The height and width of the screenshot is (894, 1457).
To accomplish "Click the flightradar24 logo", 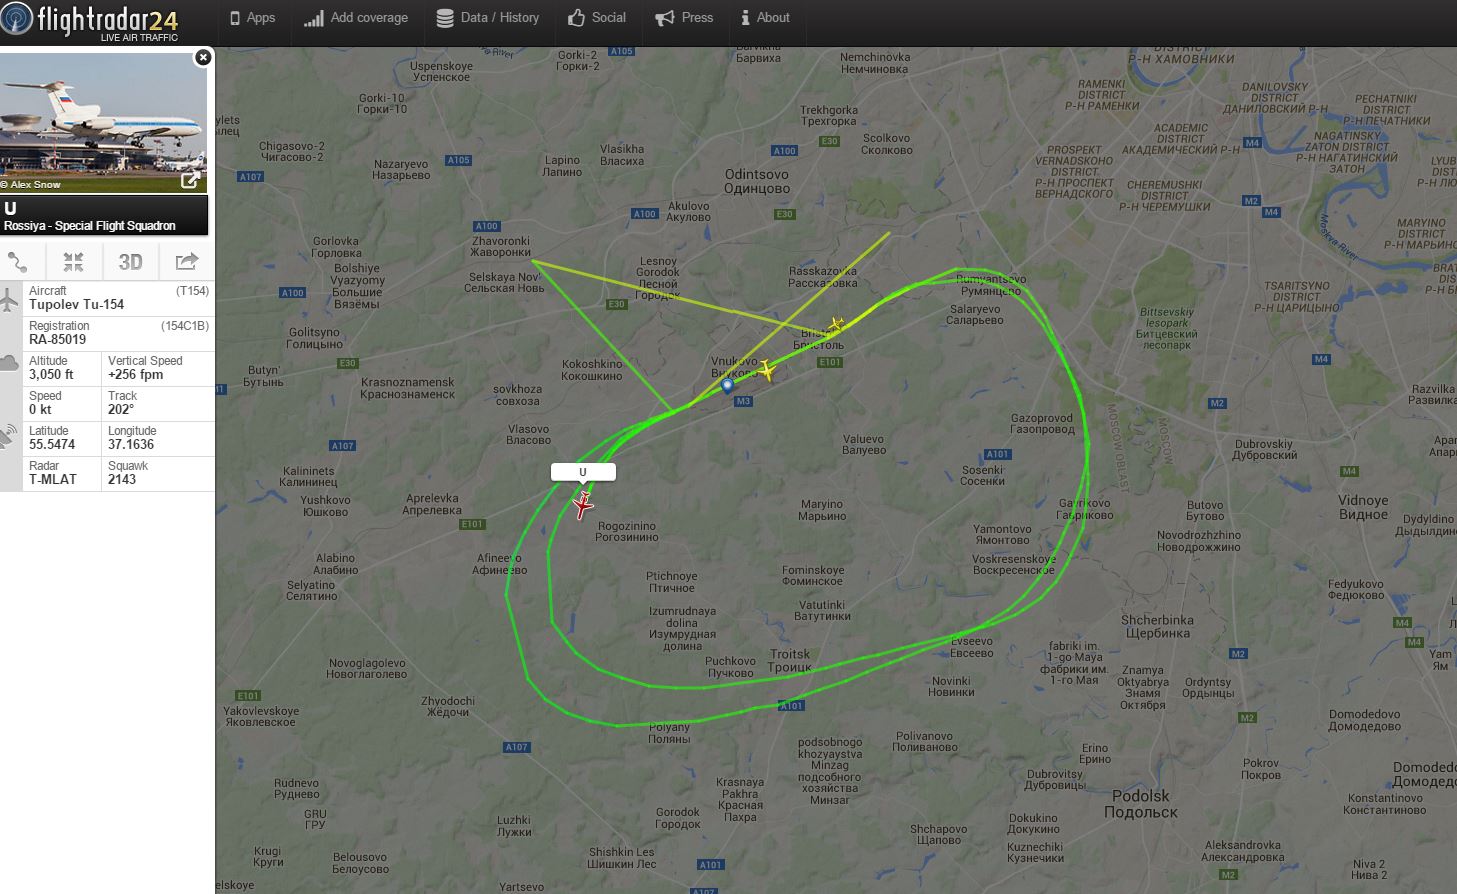I will (x=92, y=21).
